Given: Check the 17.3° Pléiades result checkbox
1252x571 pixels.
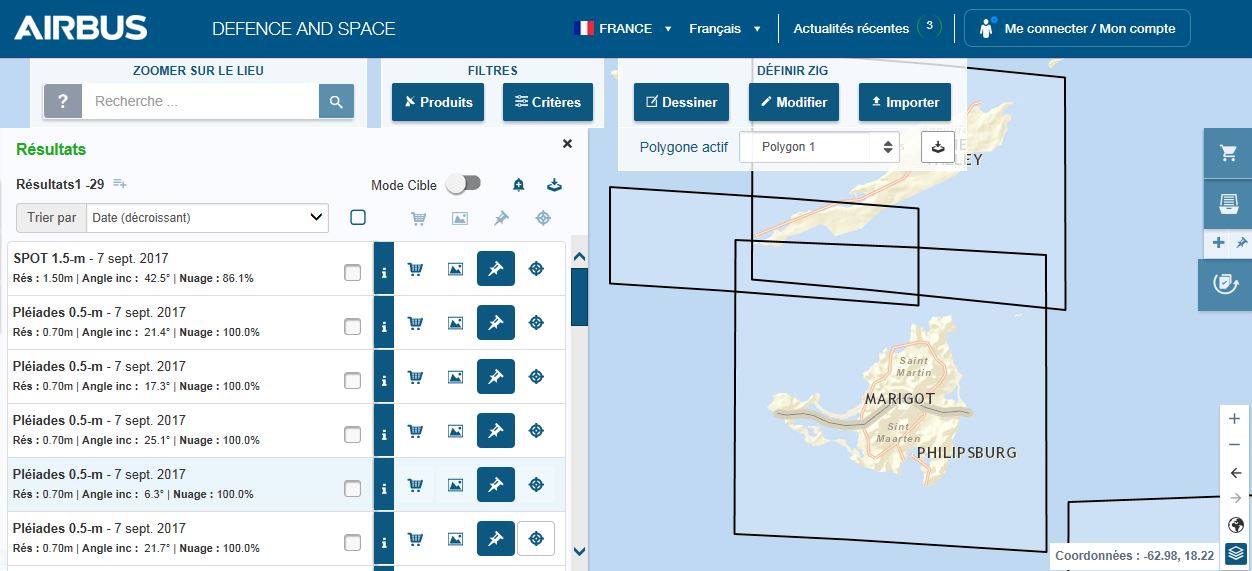Looking at the screenshot, I should (353, 381).
